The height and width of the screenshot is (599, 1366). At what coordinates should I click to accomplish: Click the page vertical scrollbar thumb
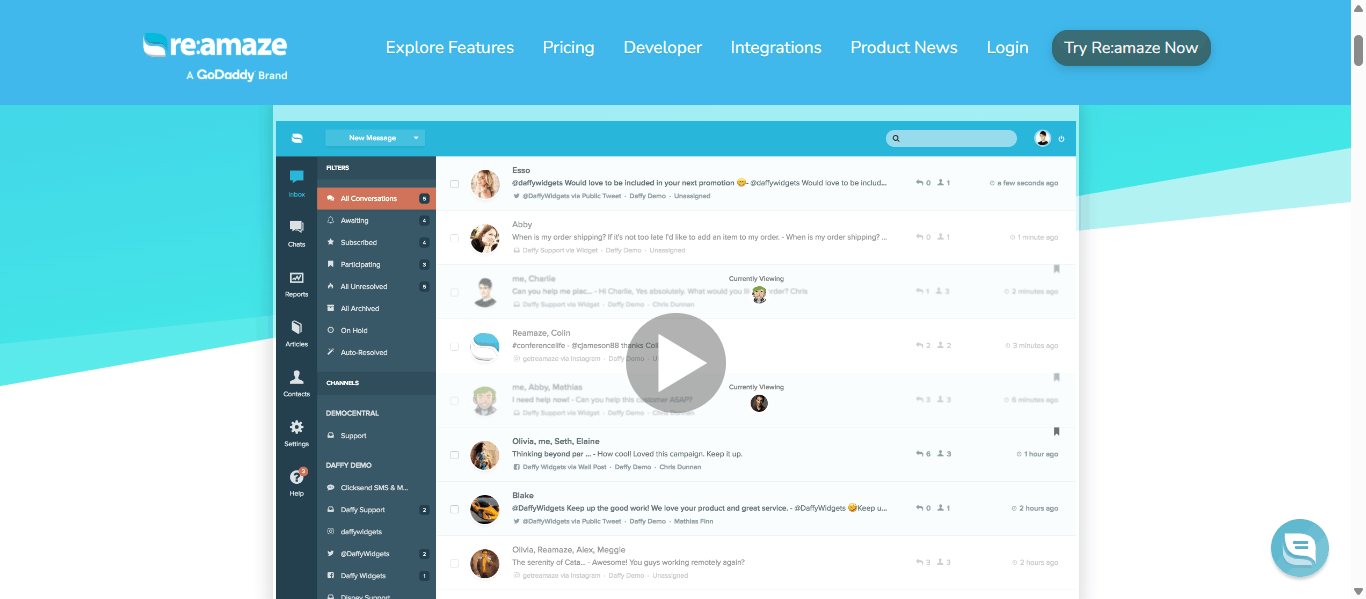[x=1359, y=49]
